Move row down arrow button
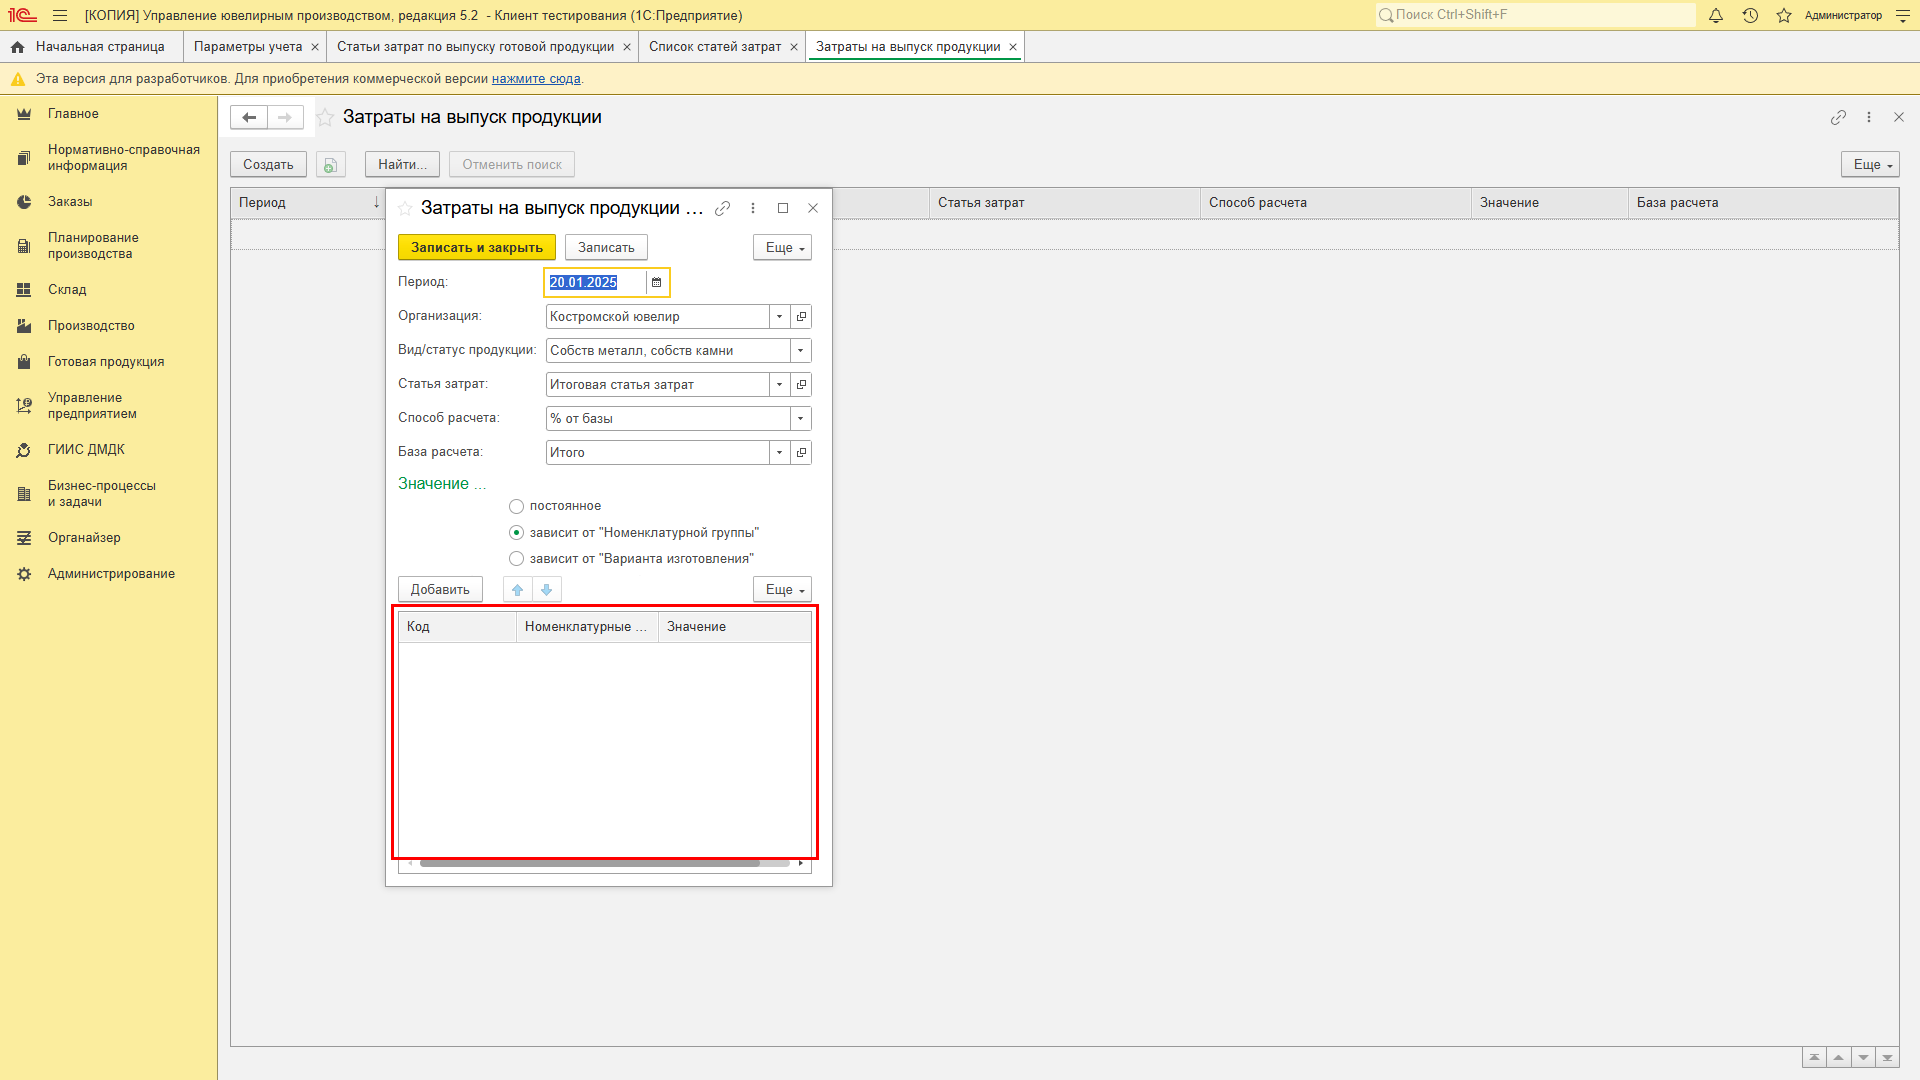 pos(547,590)
